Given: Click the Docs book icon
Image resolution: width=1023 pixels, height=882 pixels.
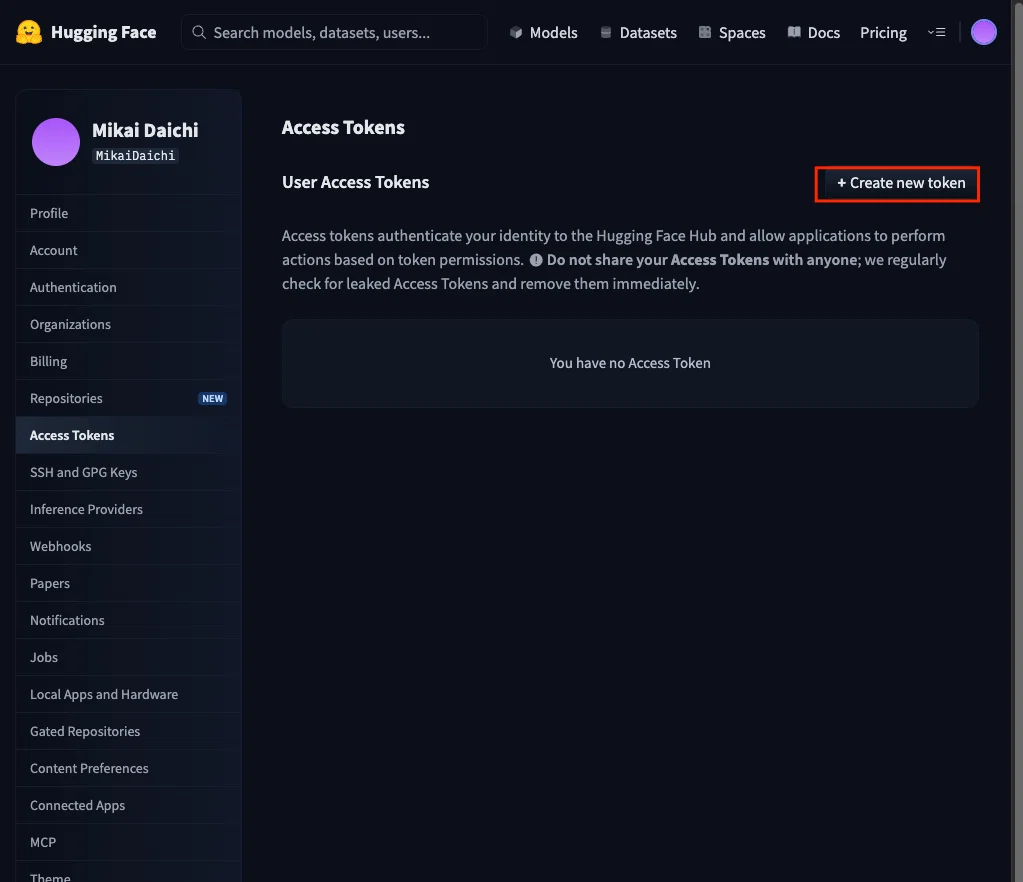Looking at the screenshot, I should [794, 32].
